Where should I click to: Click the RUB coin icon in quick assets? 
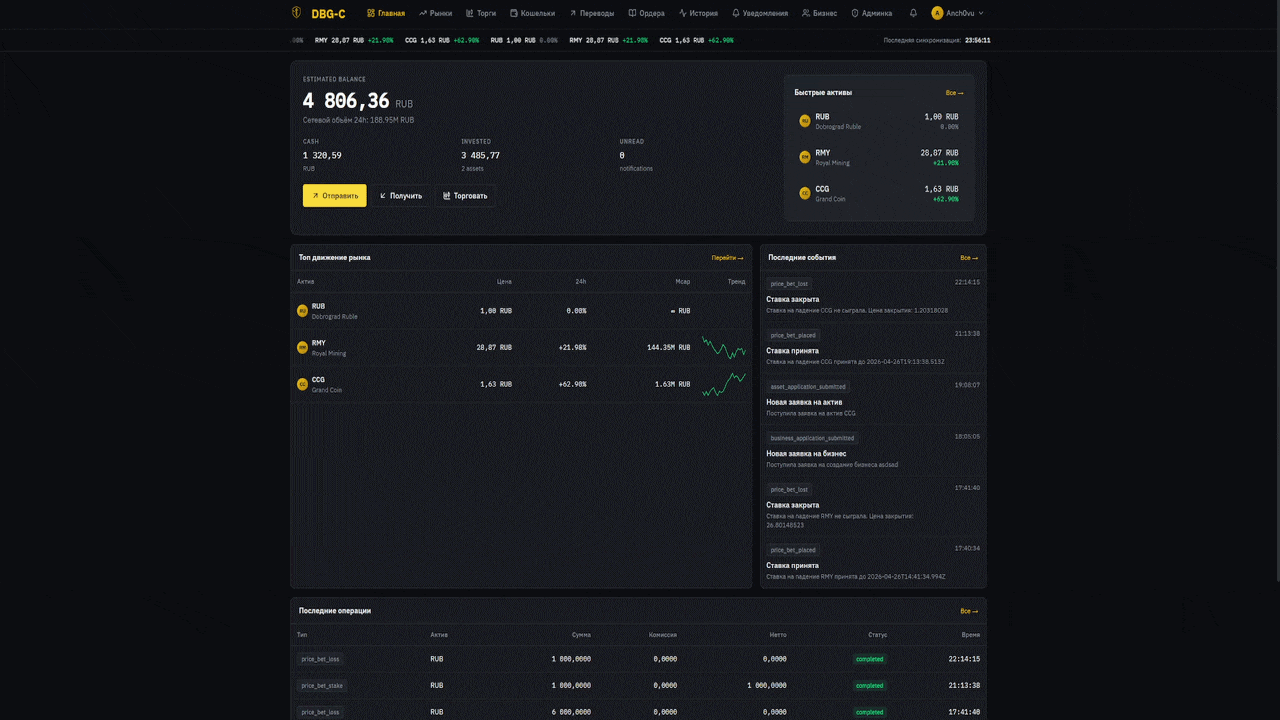[805, 121]
